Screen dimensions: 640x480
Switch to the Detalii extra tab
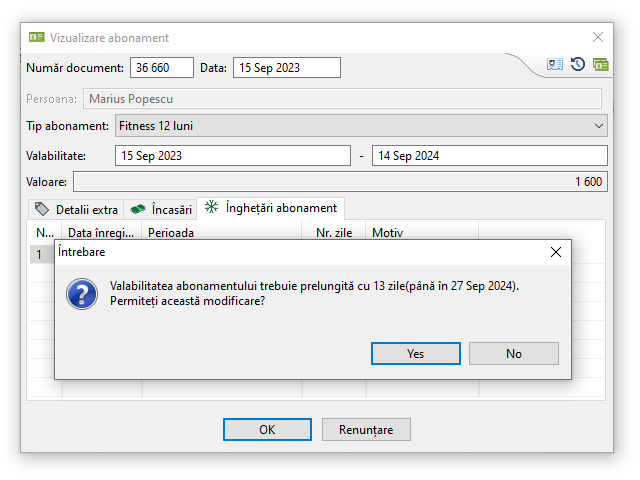[x=77, y=210]
